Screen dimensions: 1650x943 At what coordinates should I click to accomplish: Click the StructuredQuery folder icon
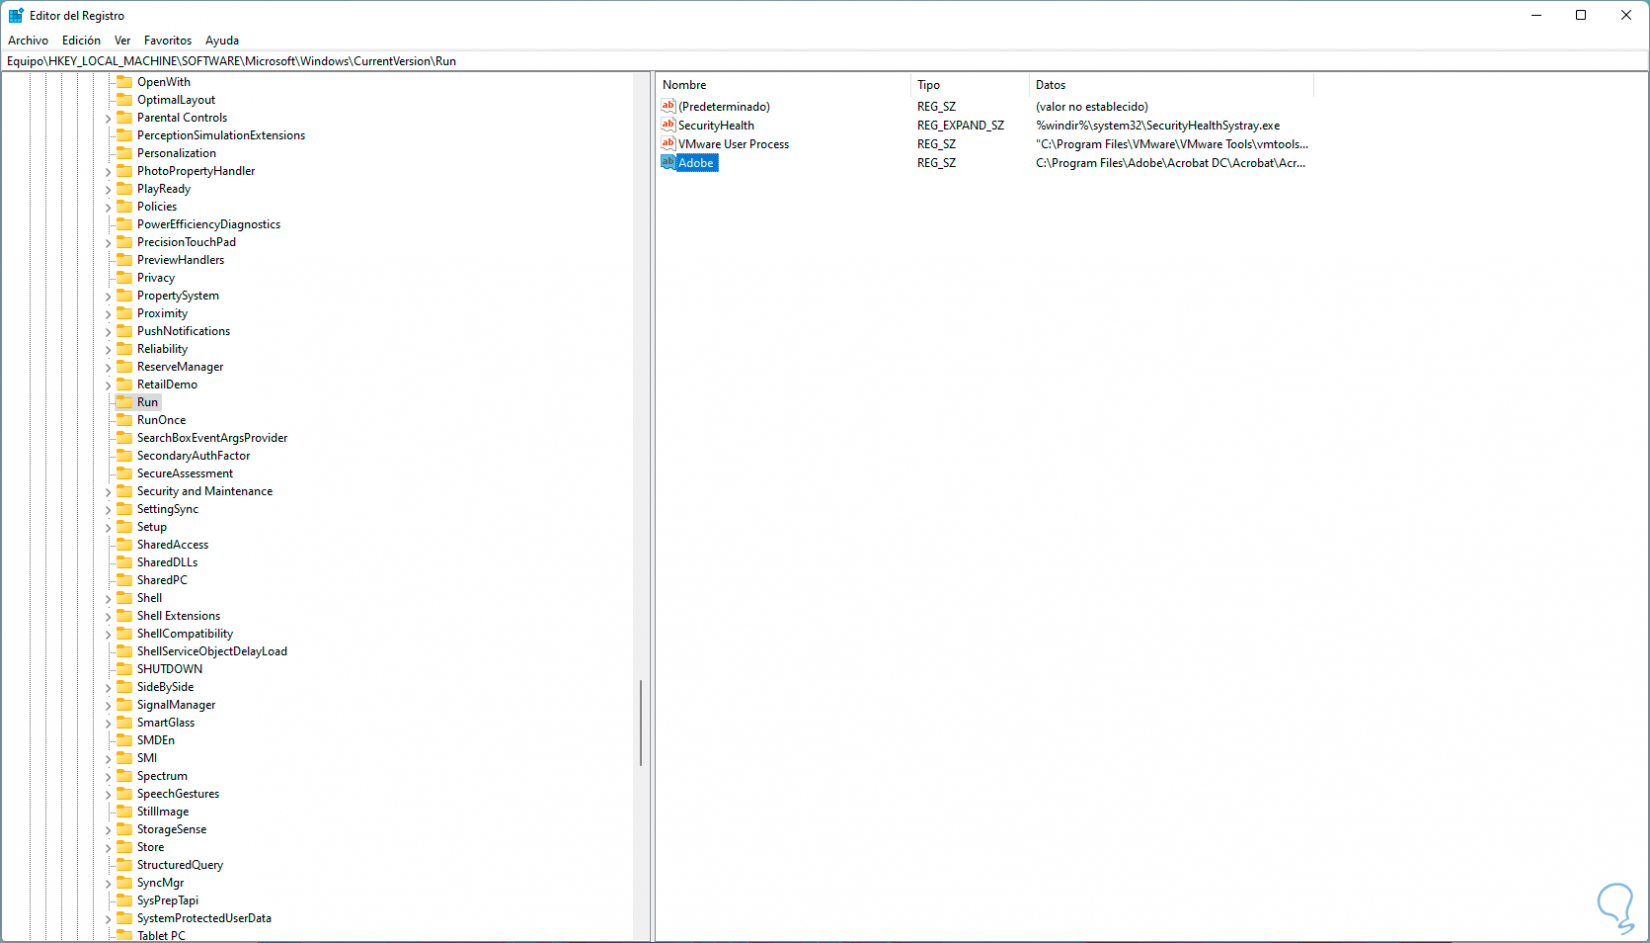pos(124,865)
